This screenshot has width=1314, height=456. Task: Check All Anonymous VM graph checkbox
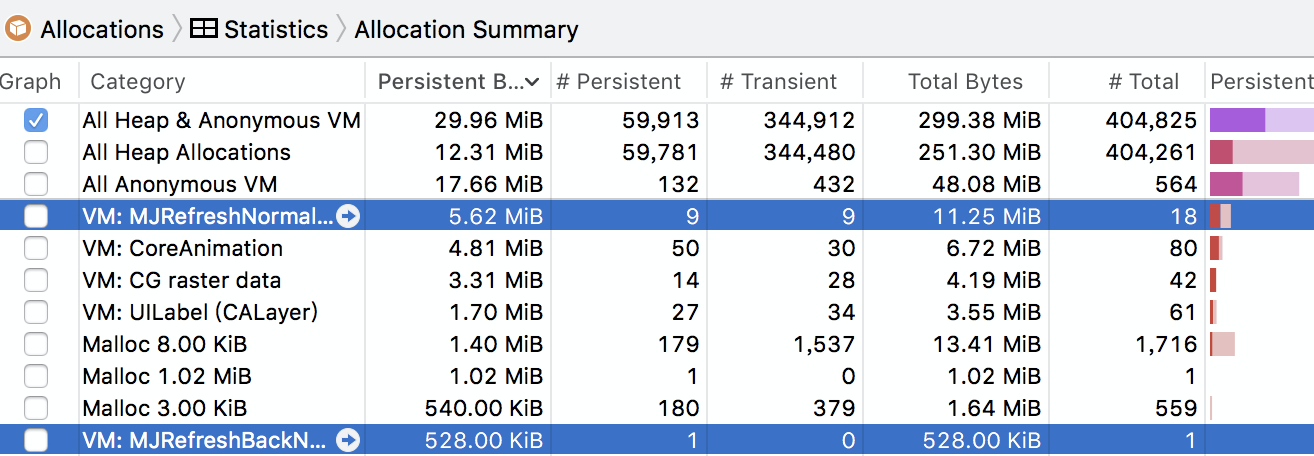point(36,185)
